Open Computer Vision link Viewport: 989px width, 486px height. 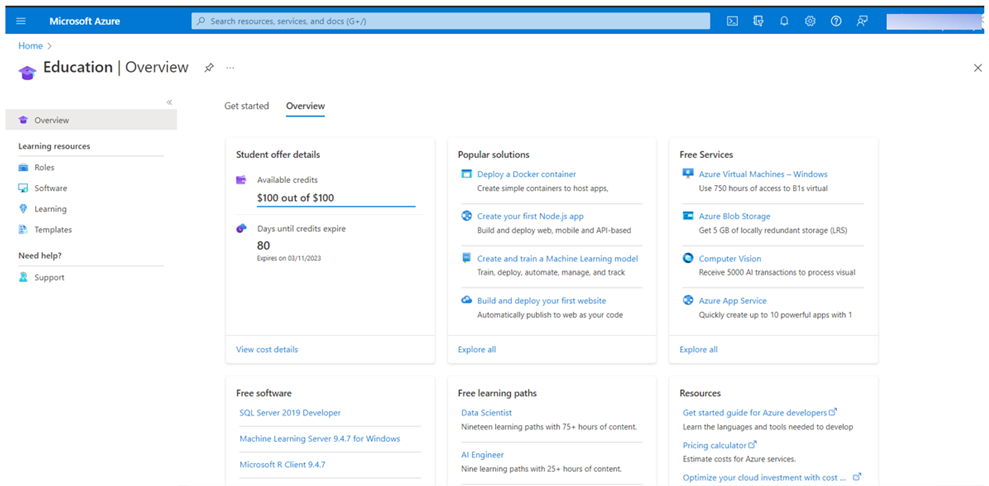point(730,258)
